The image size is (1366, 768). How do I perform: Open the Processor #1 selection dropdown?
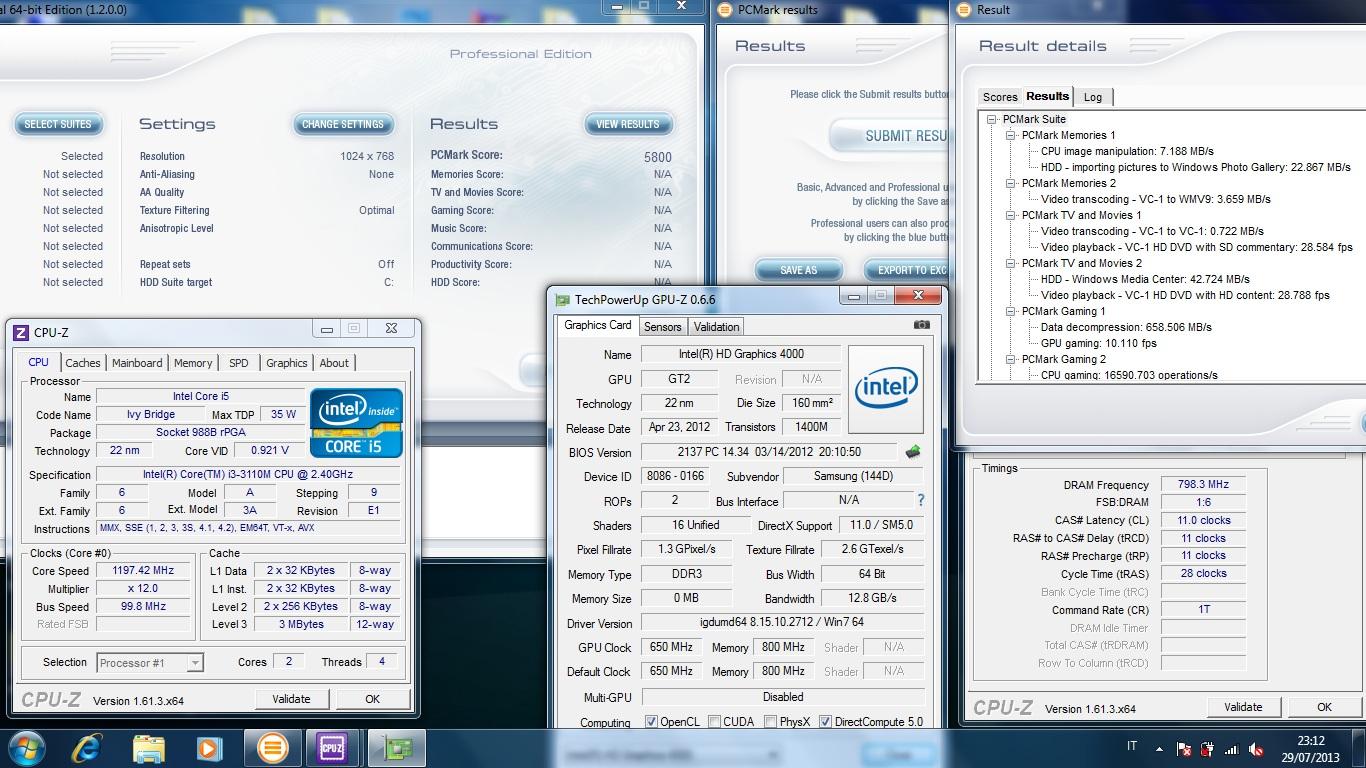click(x=151, y=662)
